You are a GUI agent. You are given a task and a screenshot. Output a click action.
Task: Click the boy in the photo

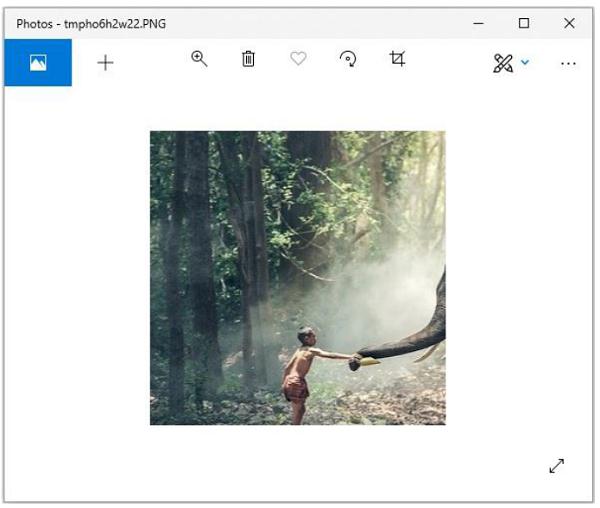coord(298,370)
